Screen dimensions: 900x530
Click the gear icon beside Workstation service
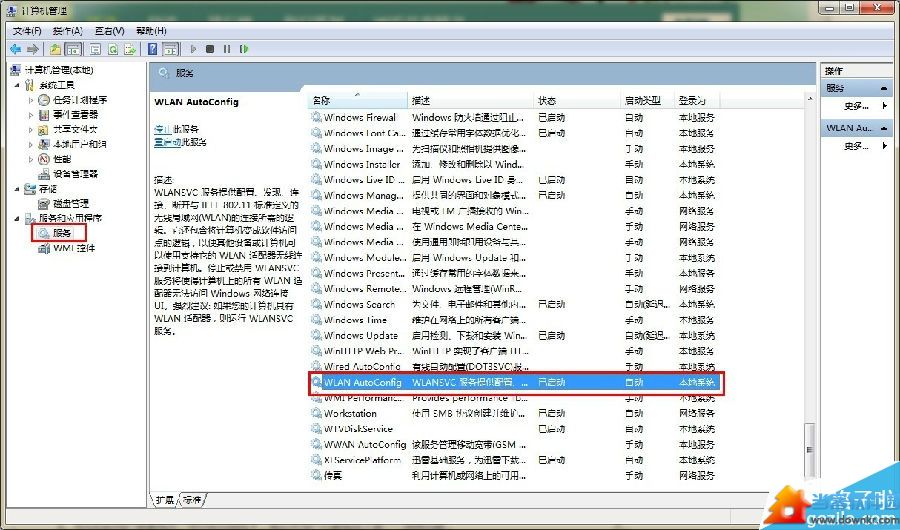(316, 413)
